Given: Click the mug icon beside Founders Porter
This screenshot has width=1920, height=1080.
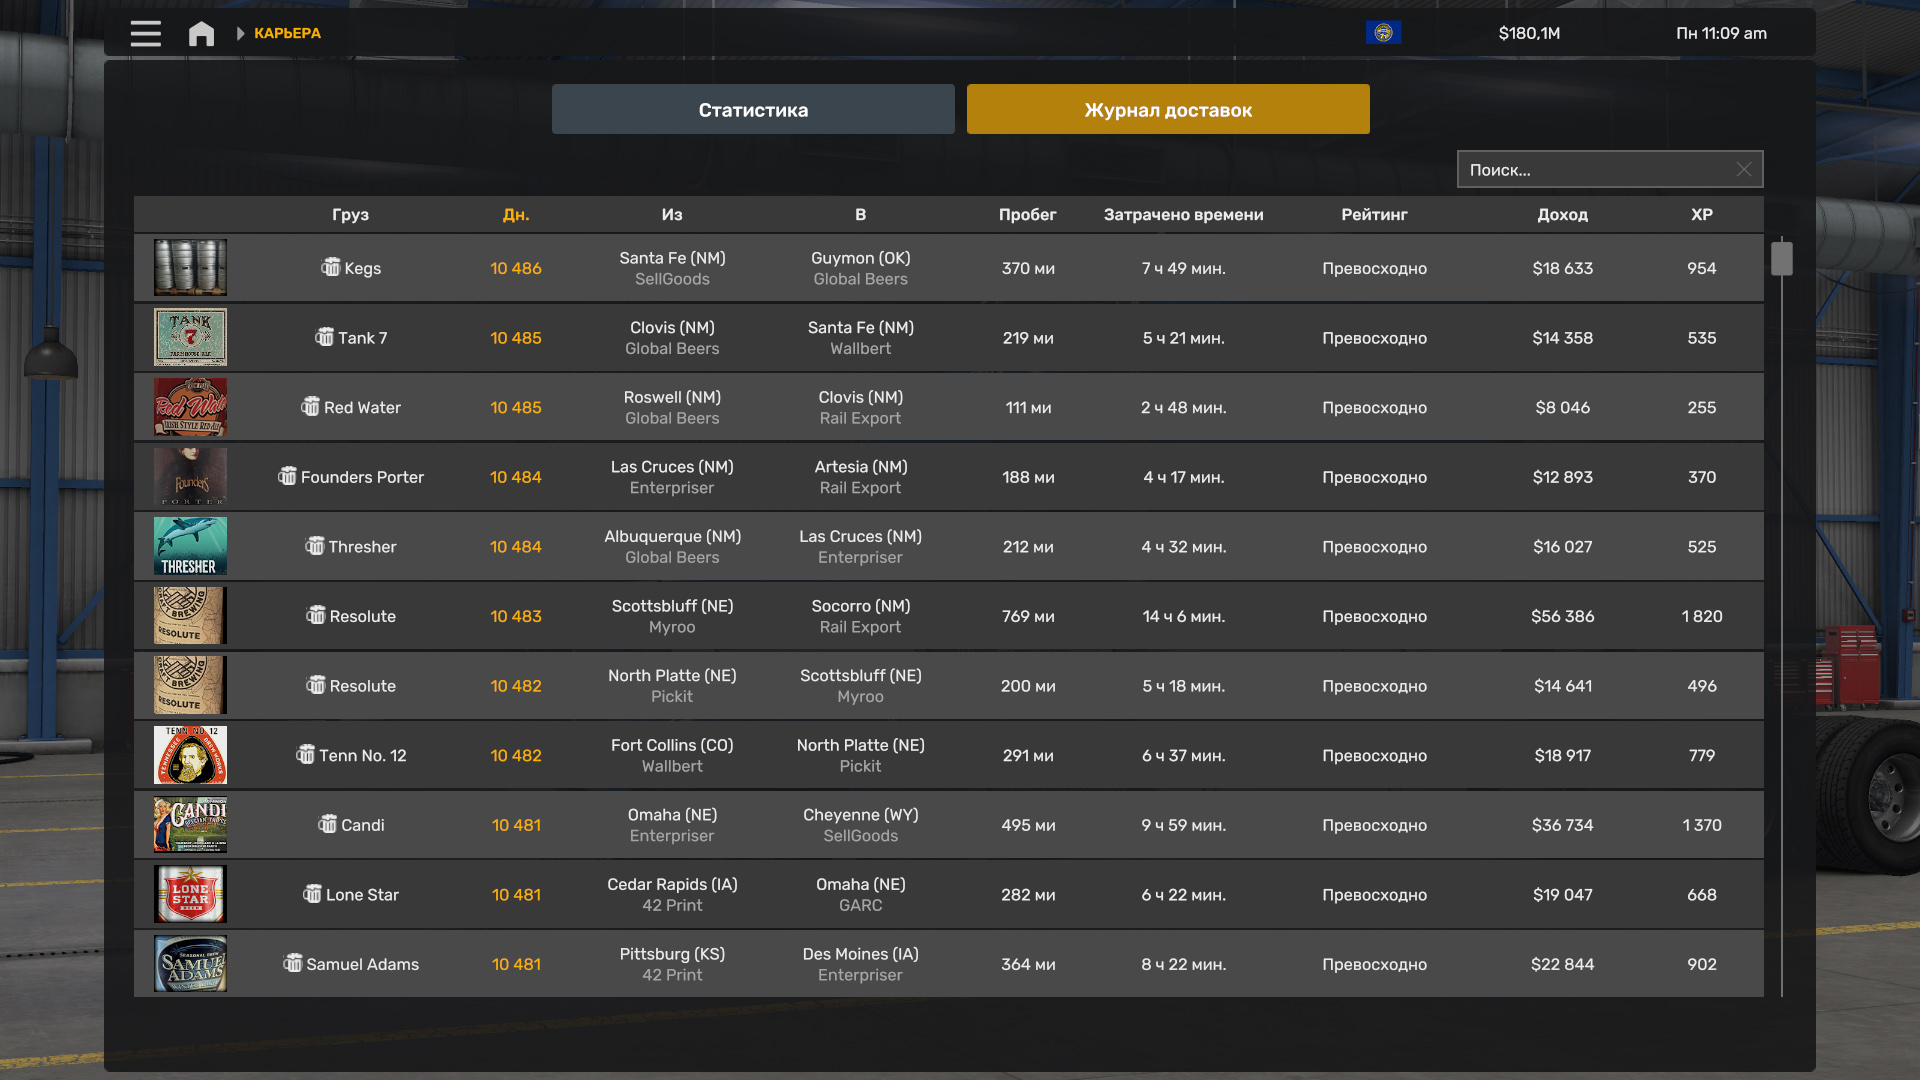Looking at the screenshot, I should click(x=287, y=476).
